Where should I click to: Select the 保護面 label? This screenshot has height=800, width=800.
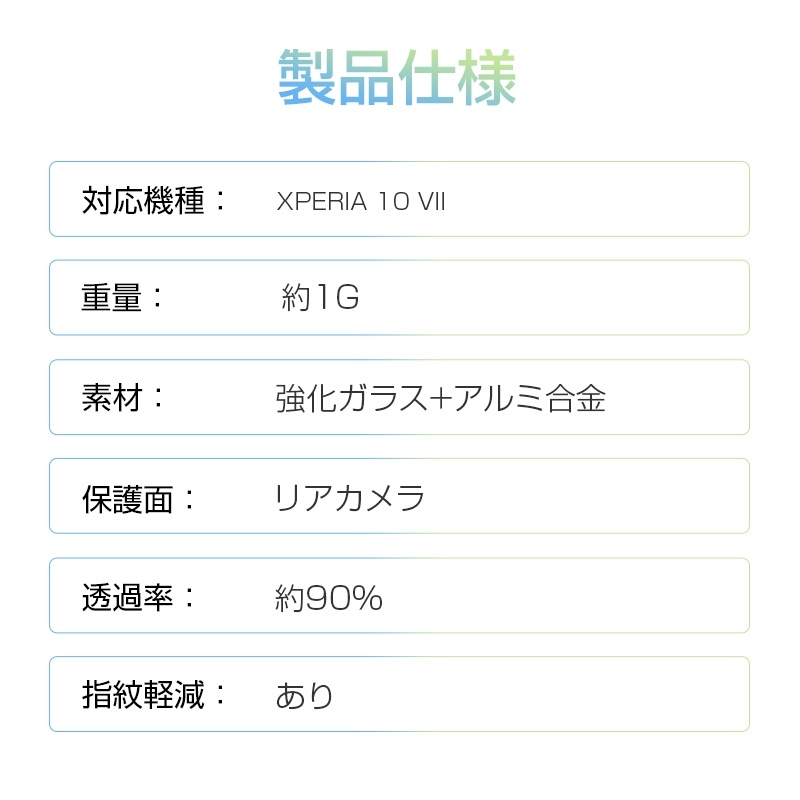tap(129, 497)
